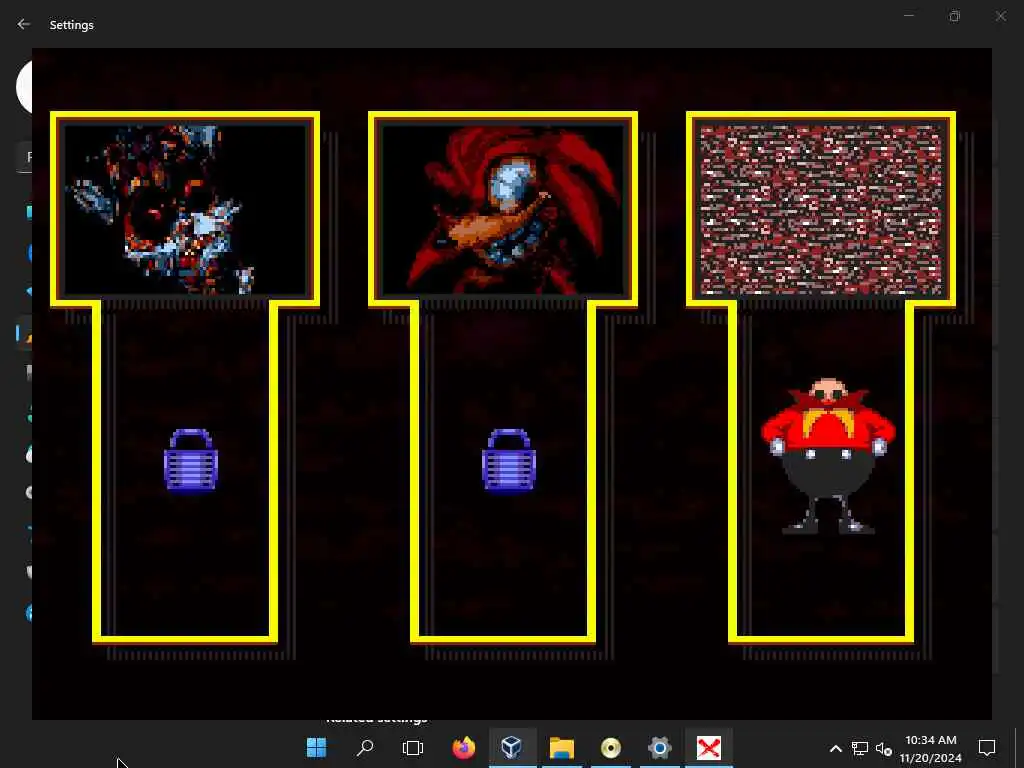Select the red-quilled character portrait
Screen dimensions: 1024x768
tap(503, 209)
